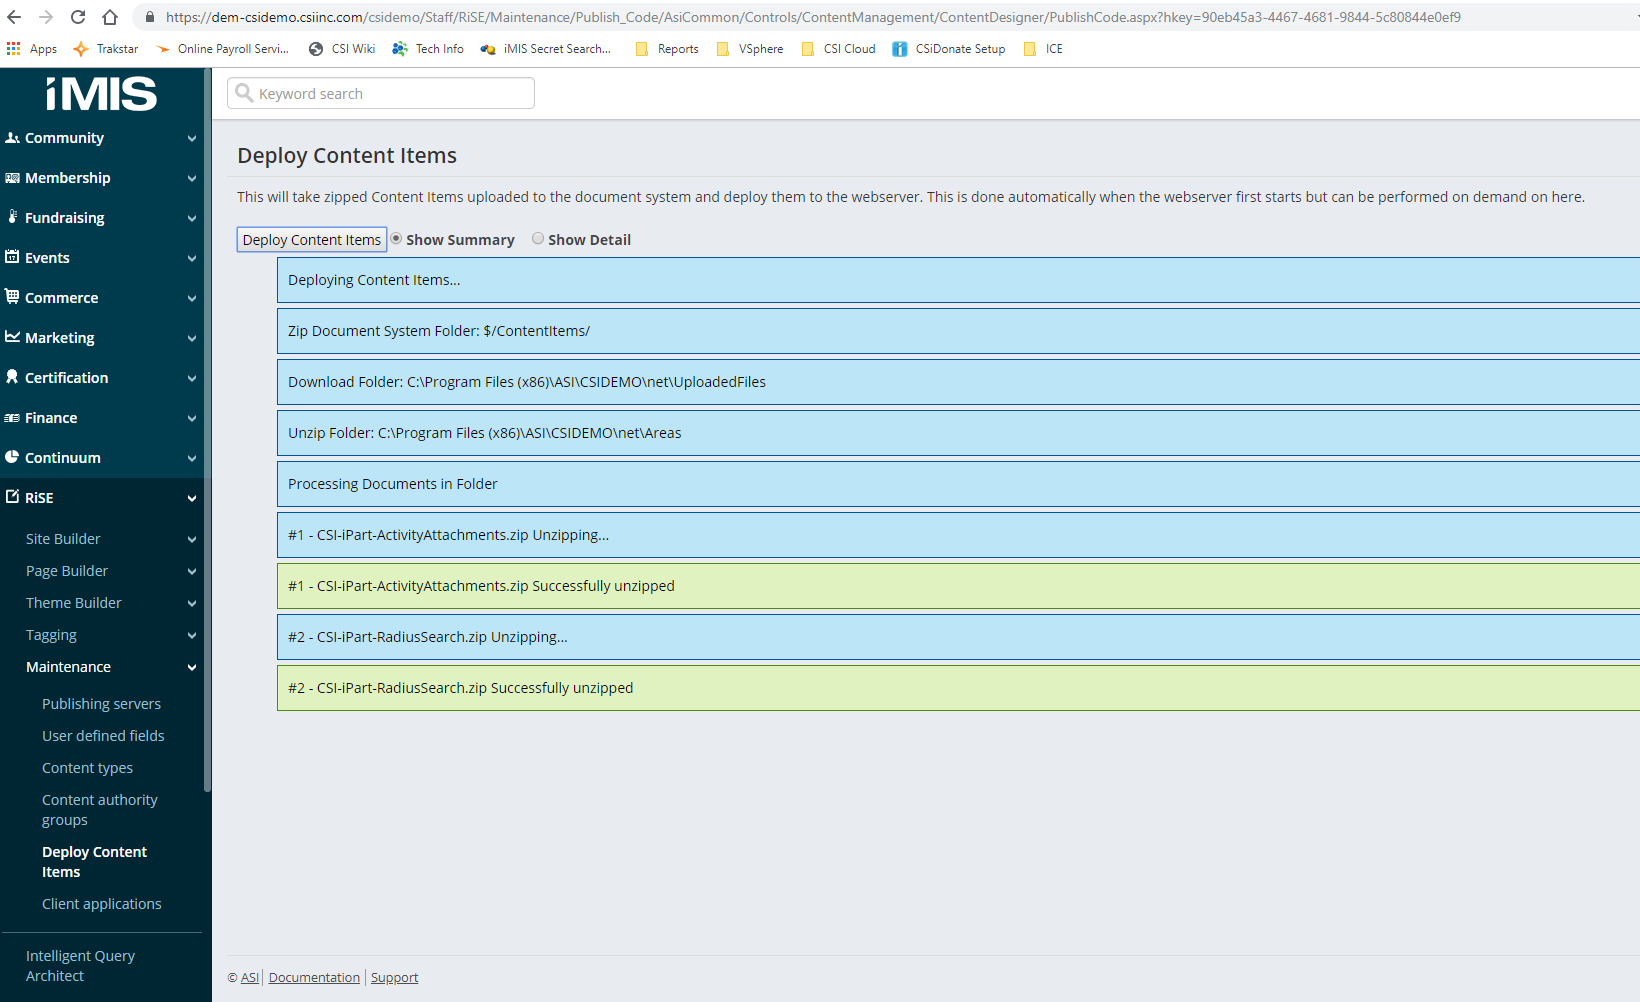Select the Show Detail radio button

[x=538, y=239]
